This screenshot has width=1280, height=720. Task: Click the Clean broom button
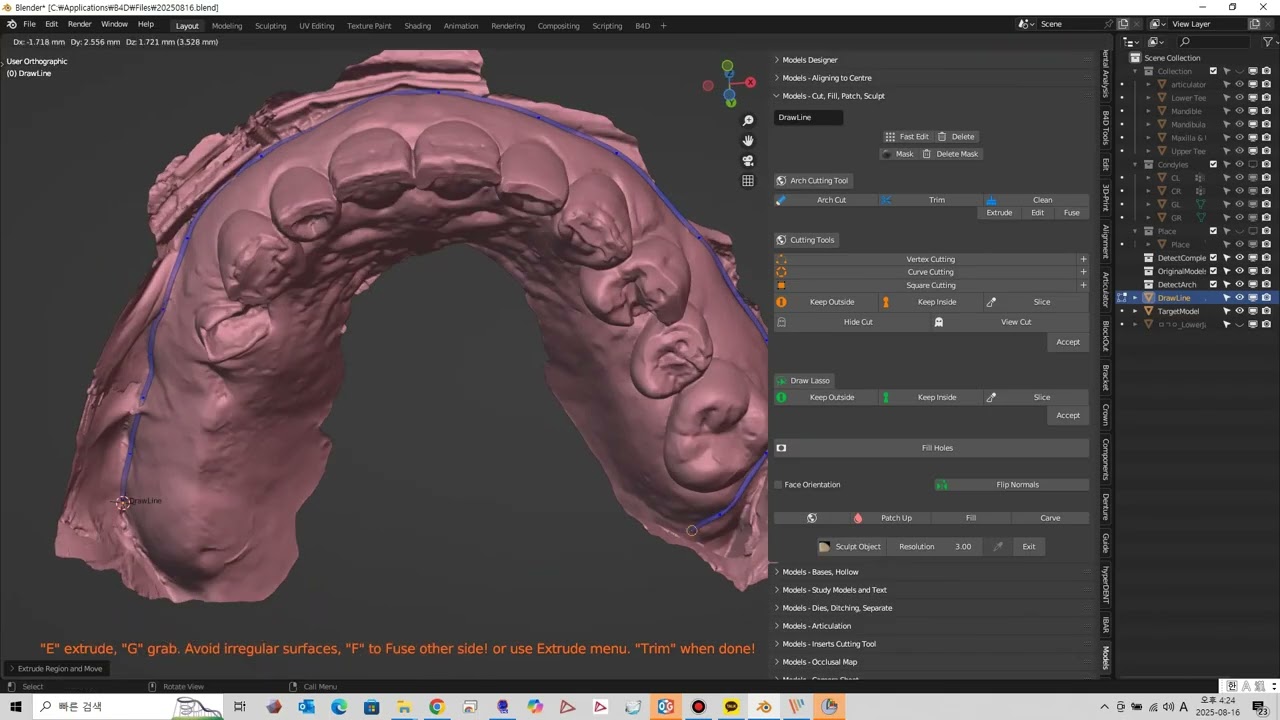1036,200
